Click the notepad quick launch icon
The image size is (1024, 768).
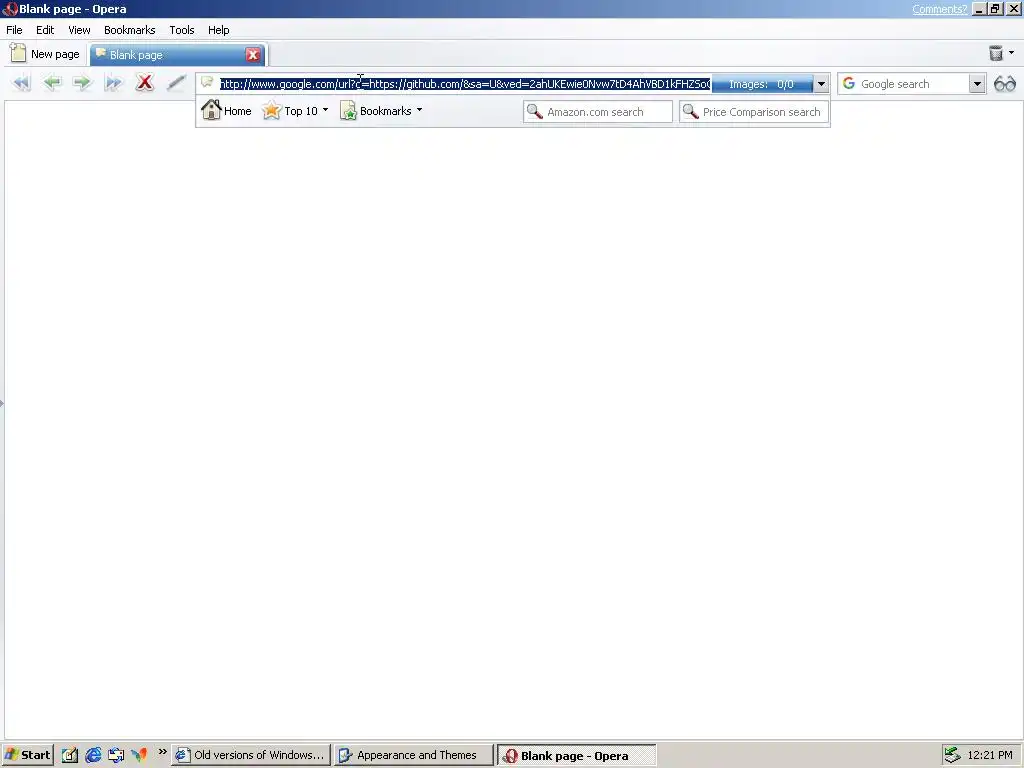point(70,756)
